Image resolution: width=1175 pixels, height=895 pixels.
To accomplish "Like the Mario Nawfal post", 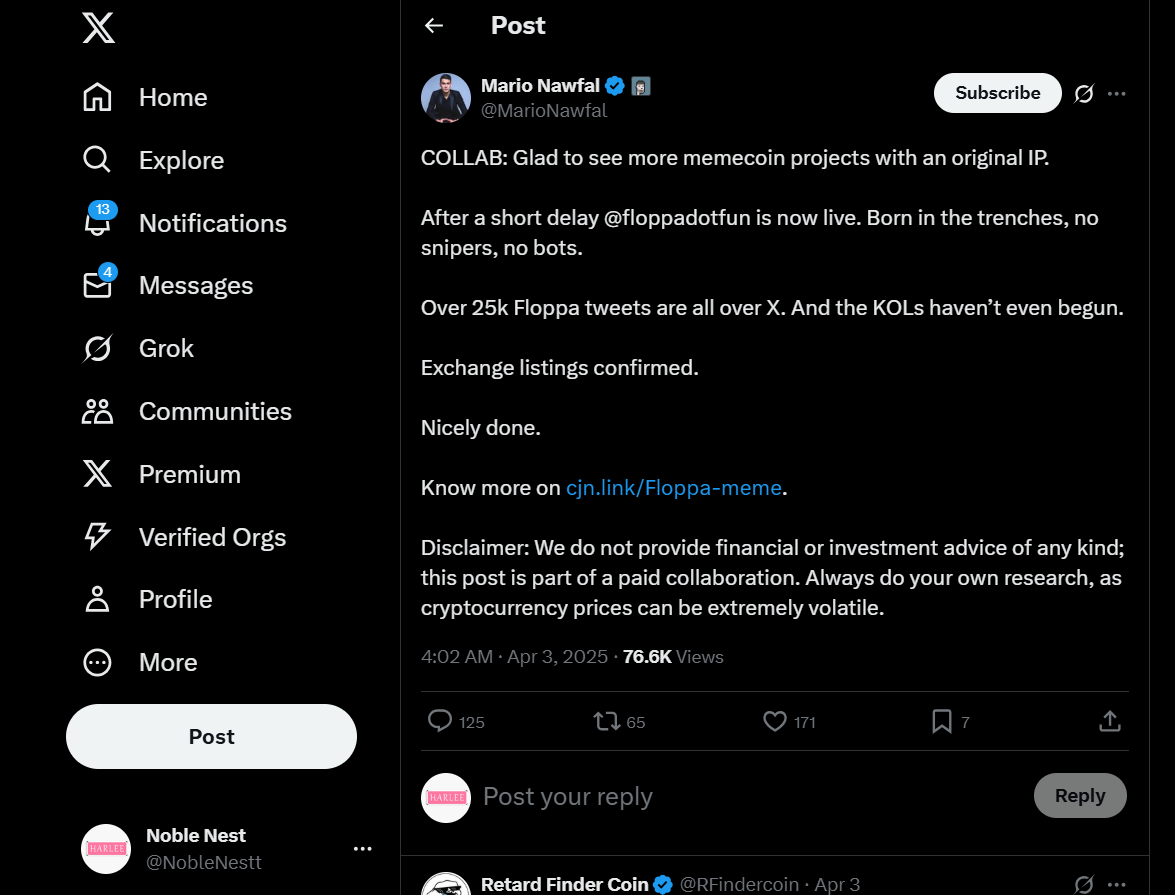I will [x=774, y=721].
